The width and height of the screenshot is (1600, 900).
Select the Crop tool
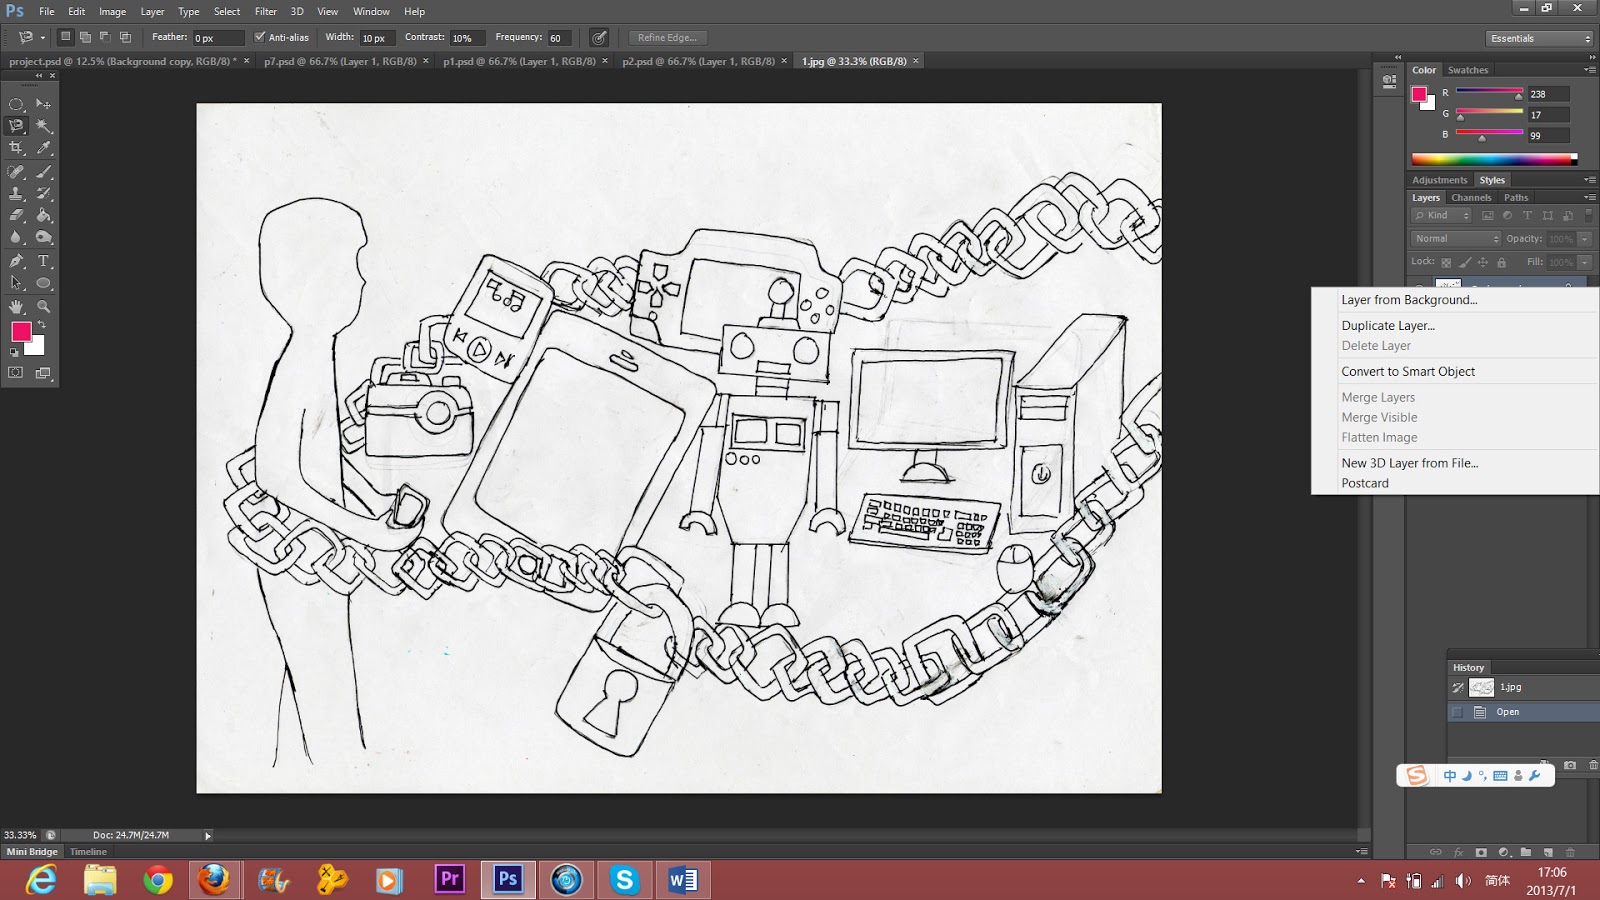point(16,148)
